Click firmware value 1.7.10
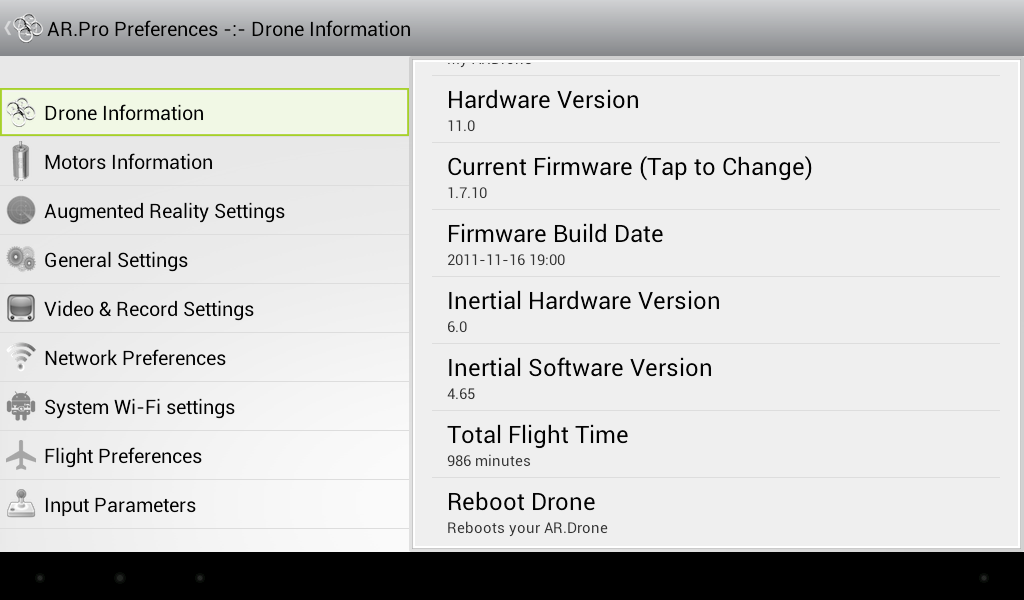 467,193
